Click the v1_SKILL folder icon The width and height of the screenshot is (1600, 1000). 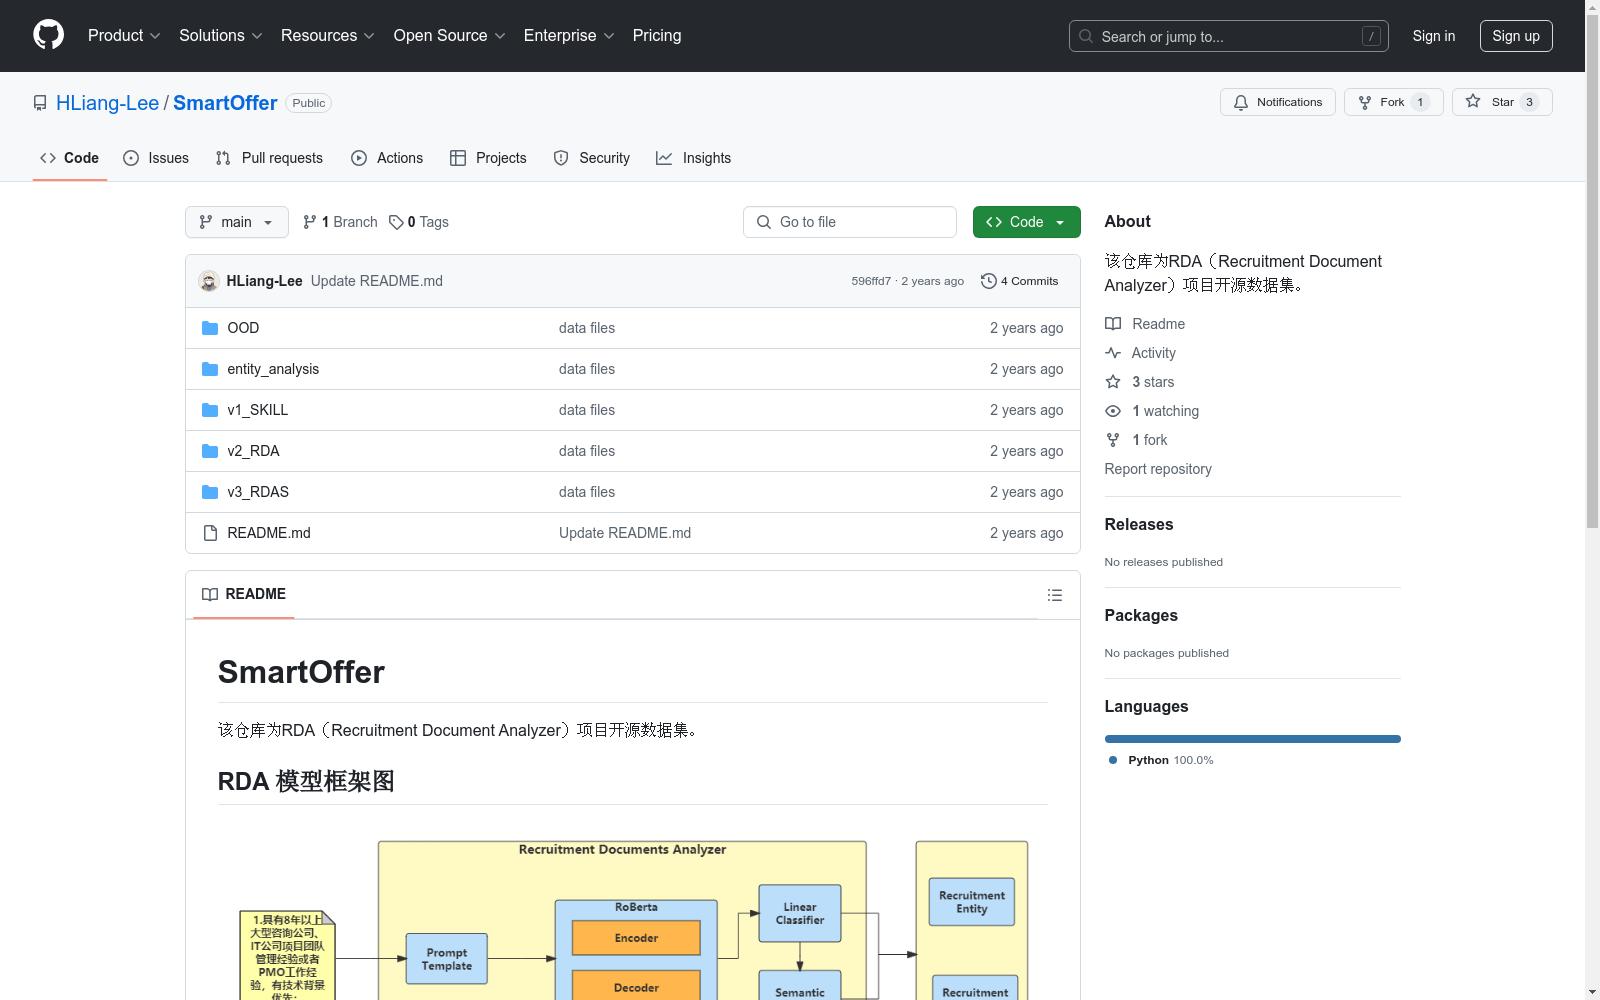tap(210, 410)
